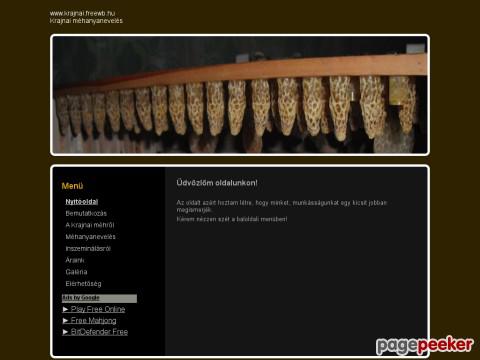Go to the Bemutatkozás page

point(86,213)
